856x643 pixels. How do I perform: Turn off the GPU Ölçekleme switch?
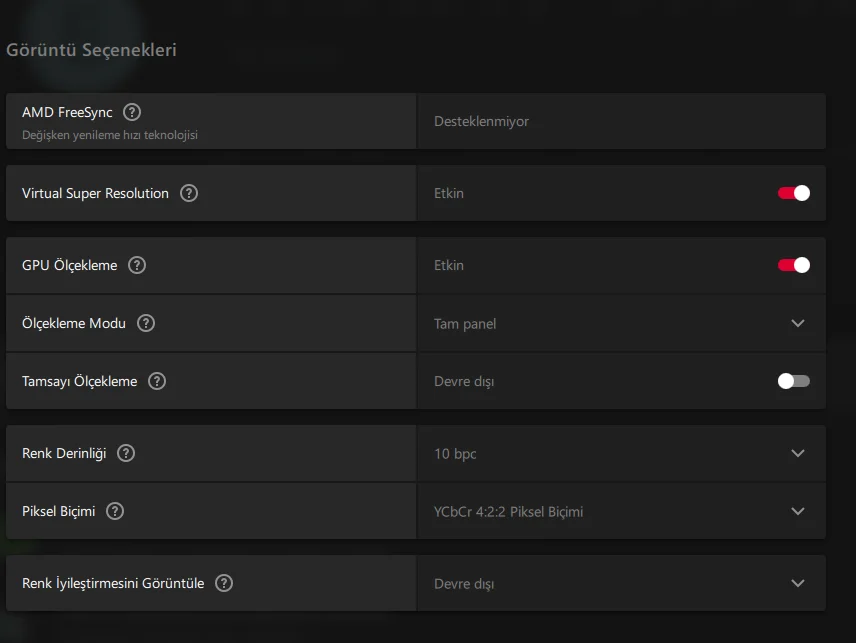point(794,265)
